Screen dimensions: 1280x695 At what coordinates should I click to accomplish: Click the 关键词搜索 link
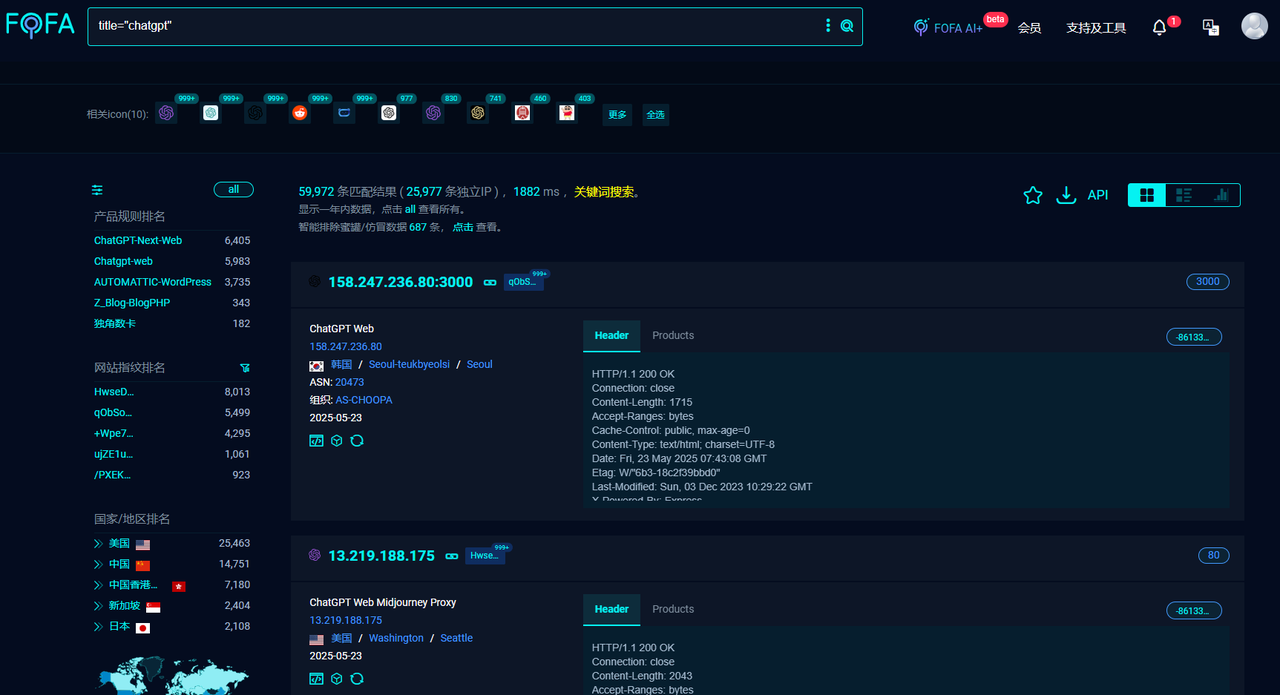pos(604,192)
